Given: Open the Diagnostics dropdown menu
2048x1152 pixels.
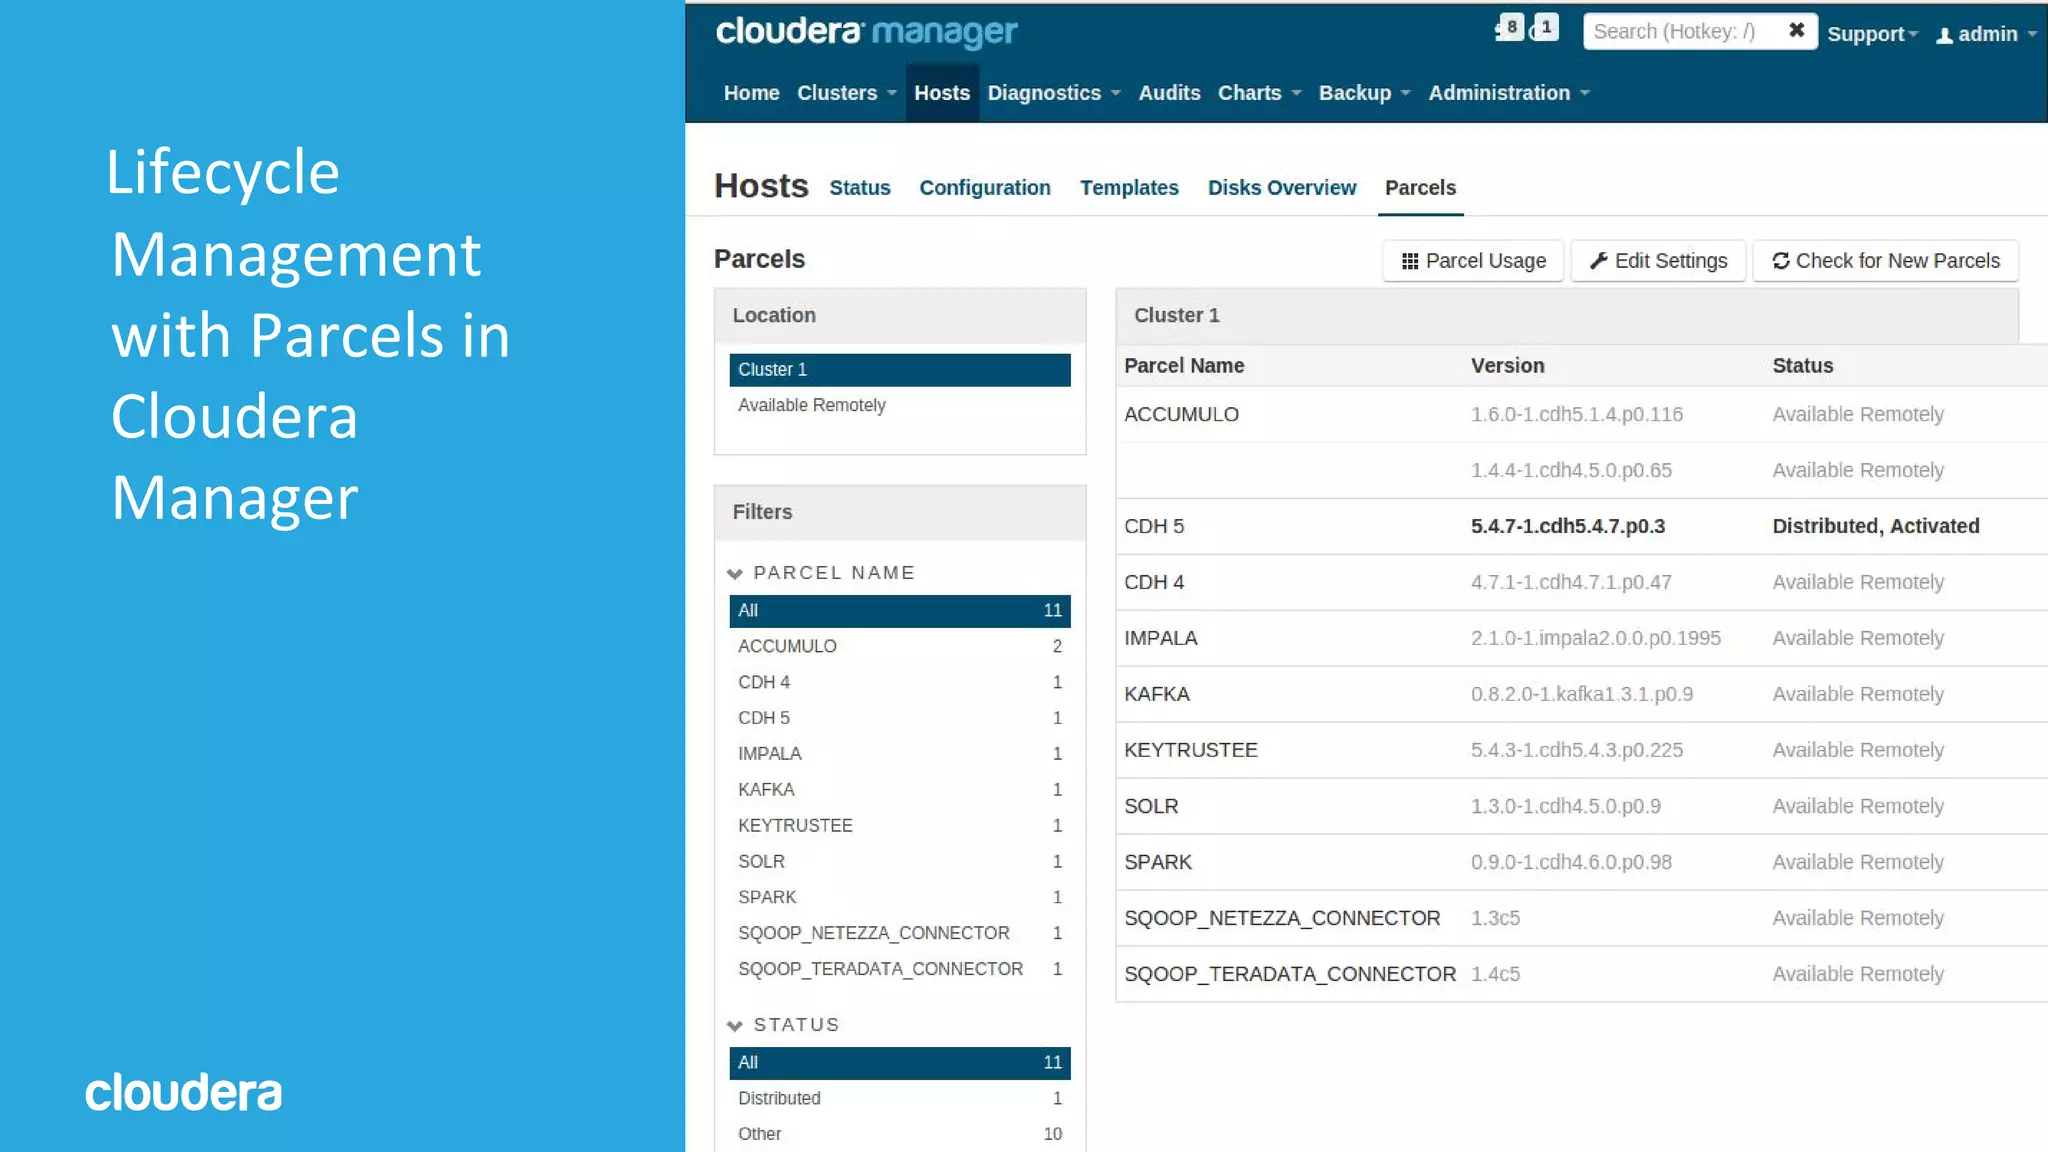Looking at the screenshot, I should 1054,93.
